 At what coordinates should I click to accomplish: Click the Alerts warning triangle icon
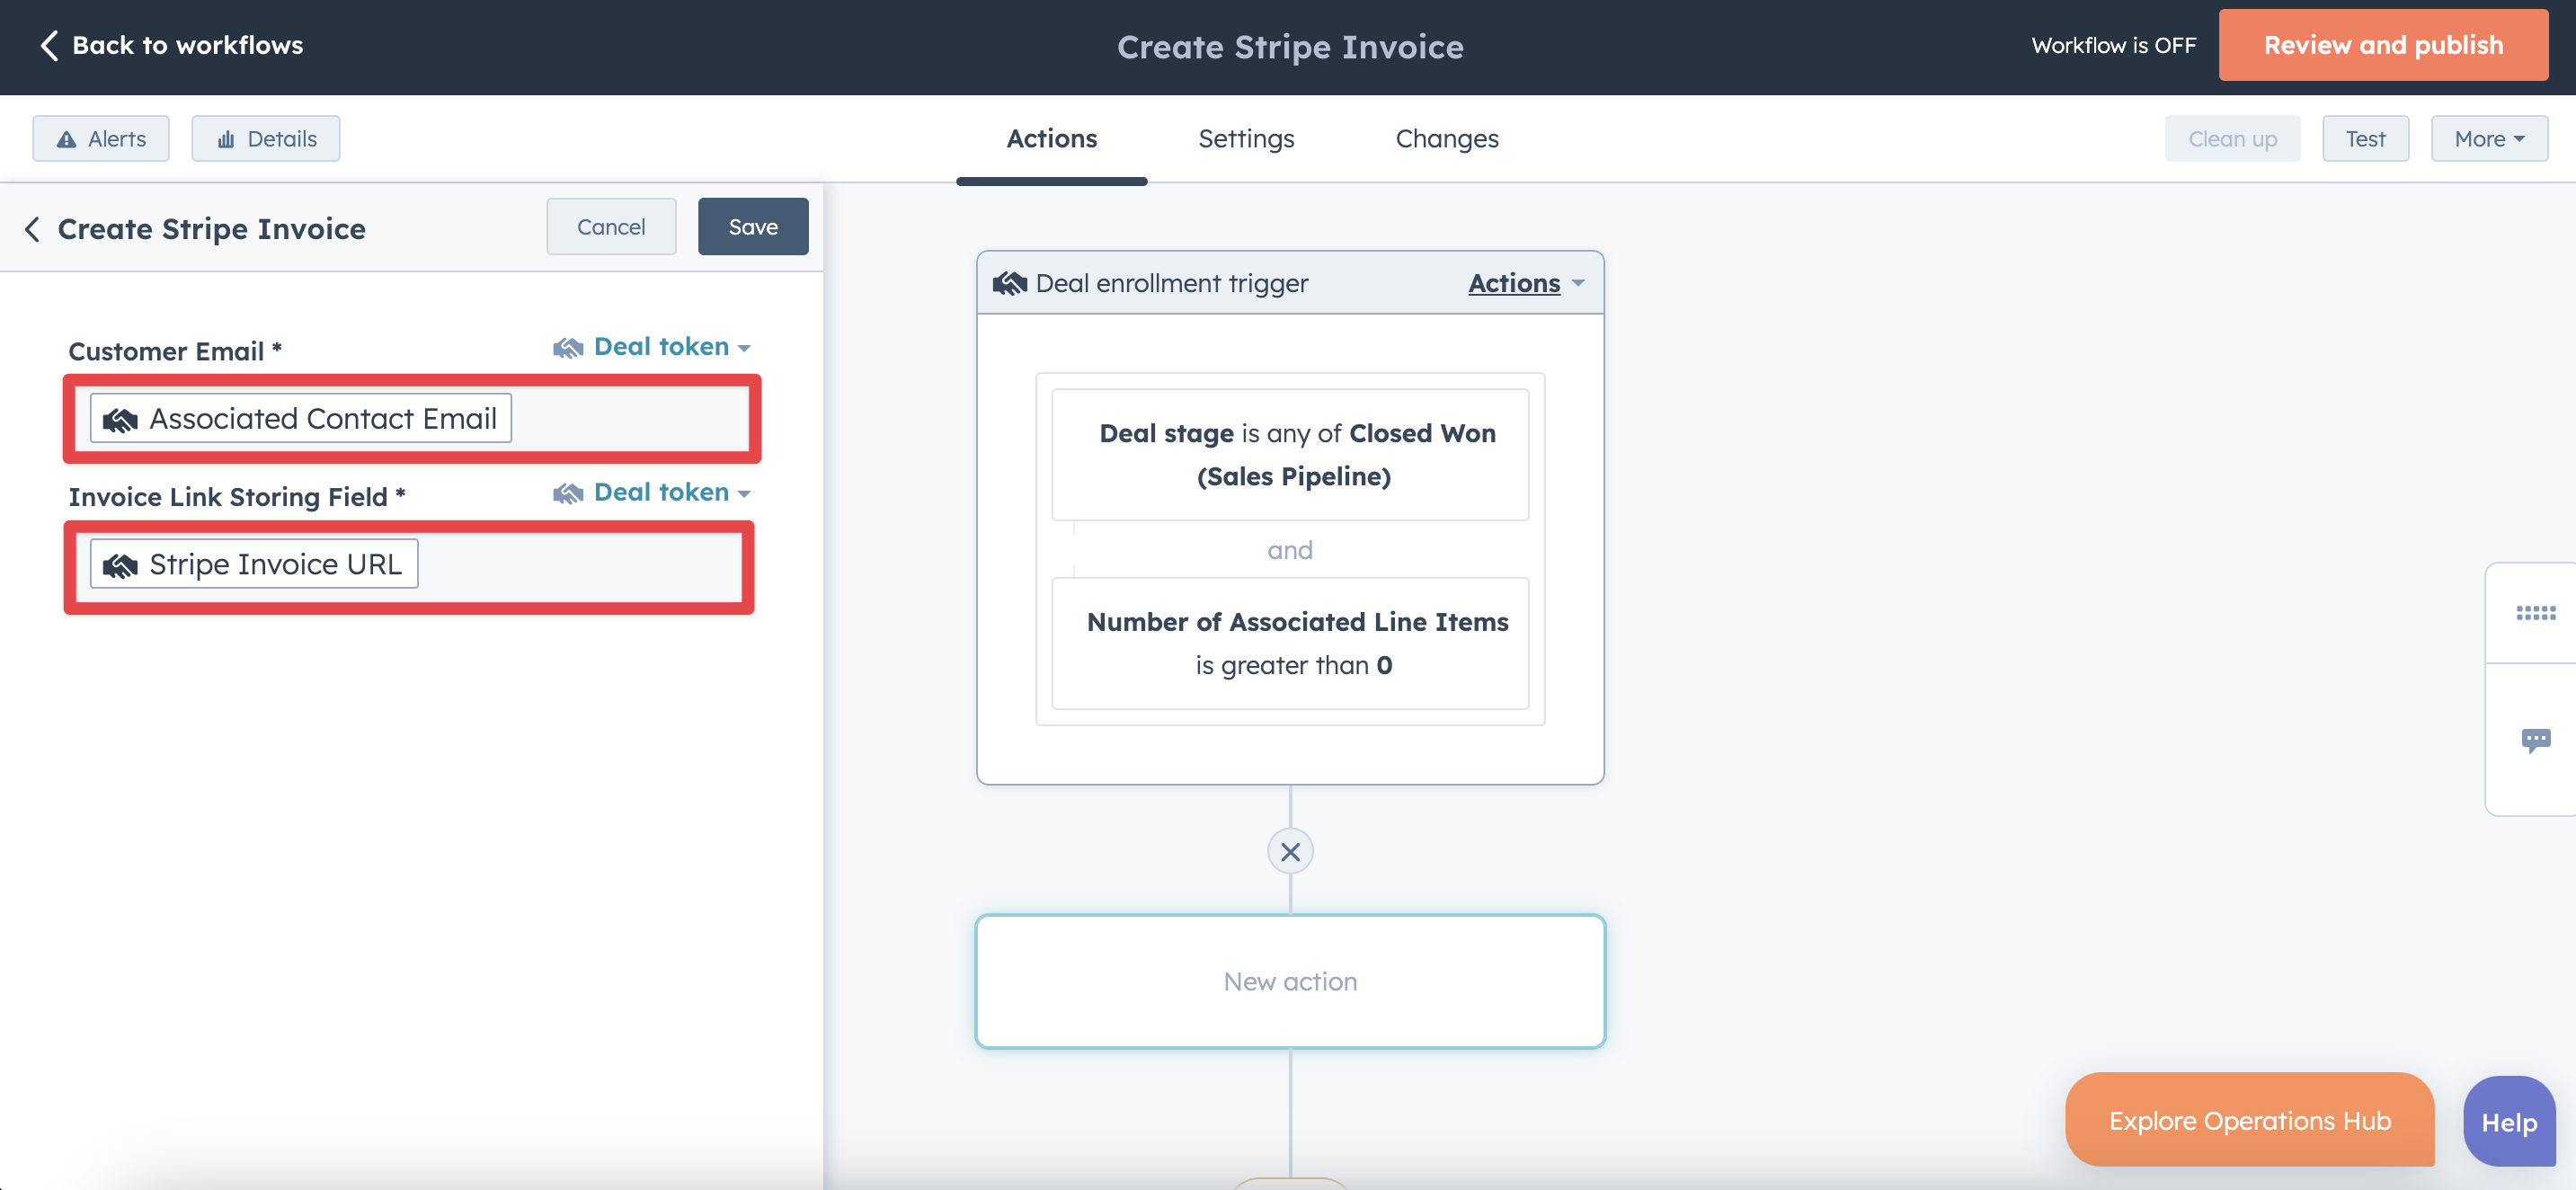coord(66,139)
